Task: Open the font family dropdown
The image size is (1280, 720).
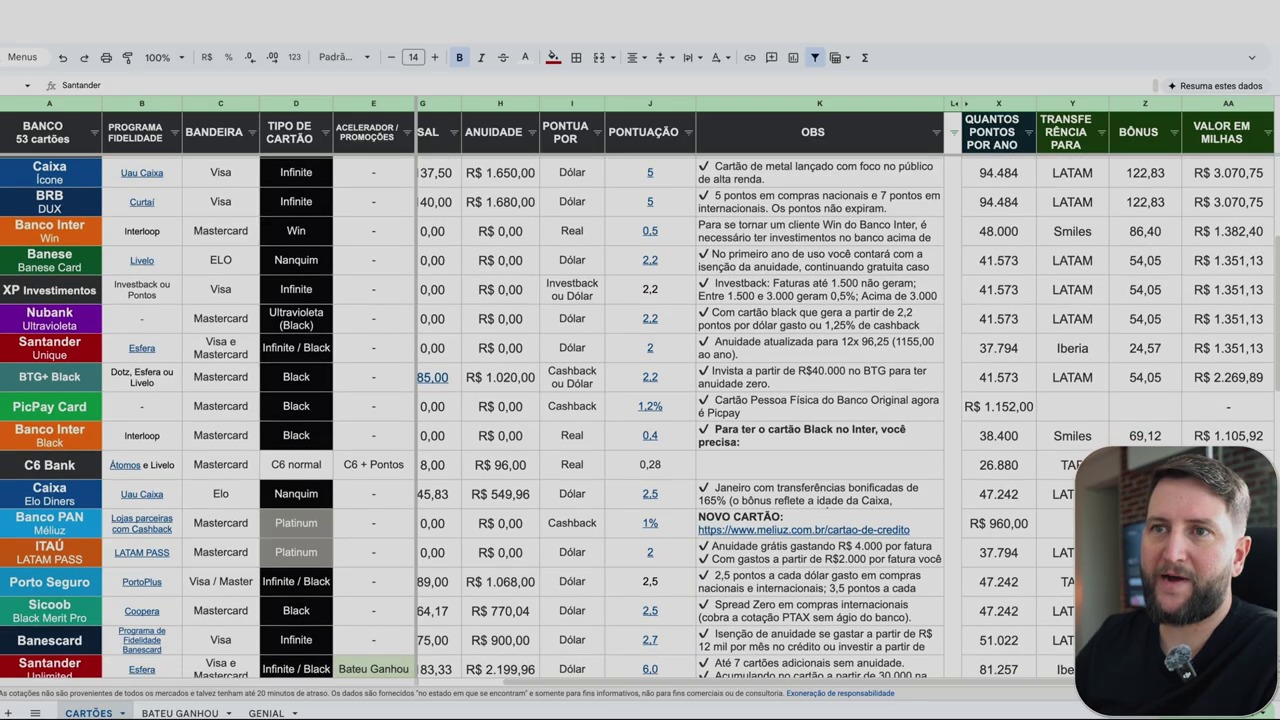Action: (x=345, y=58)
